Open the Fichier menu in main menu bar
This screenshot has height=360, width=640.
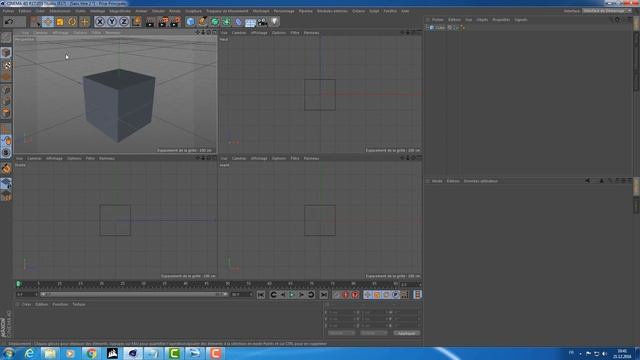(x=8, y=11)
